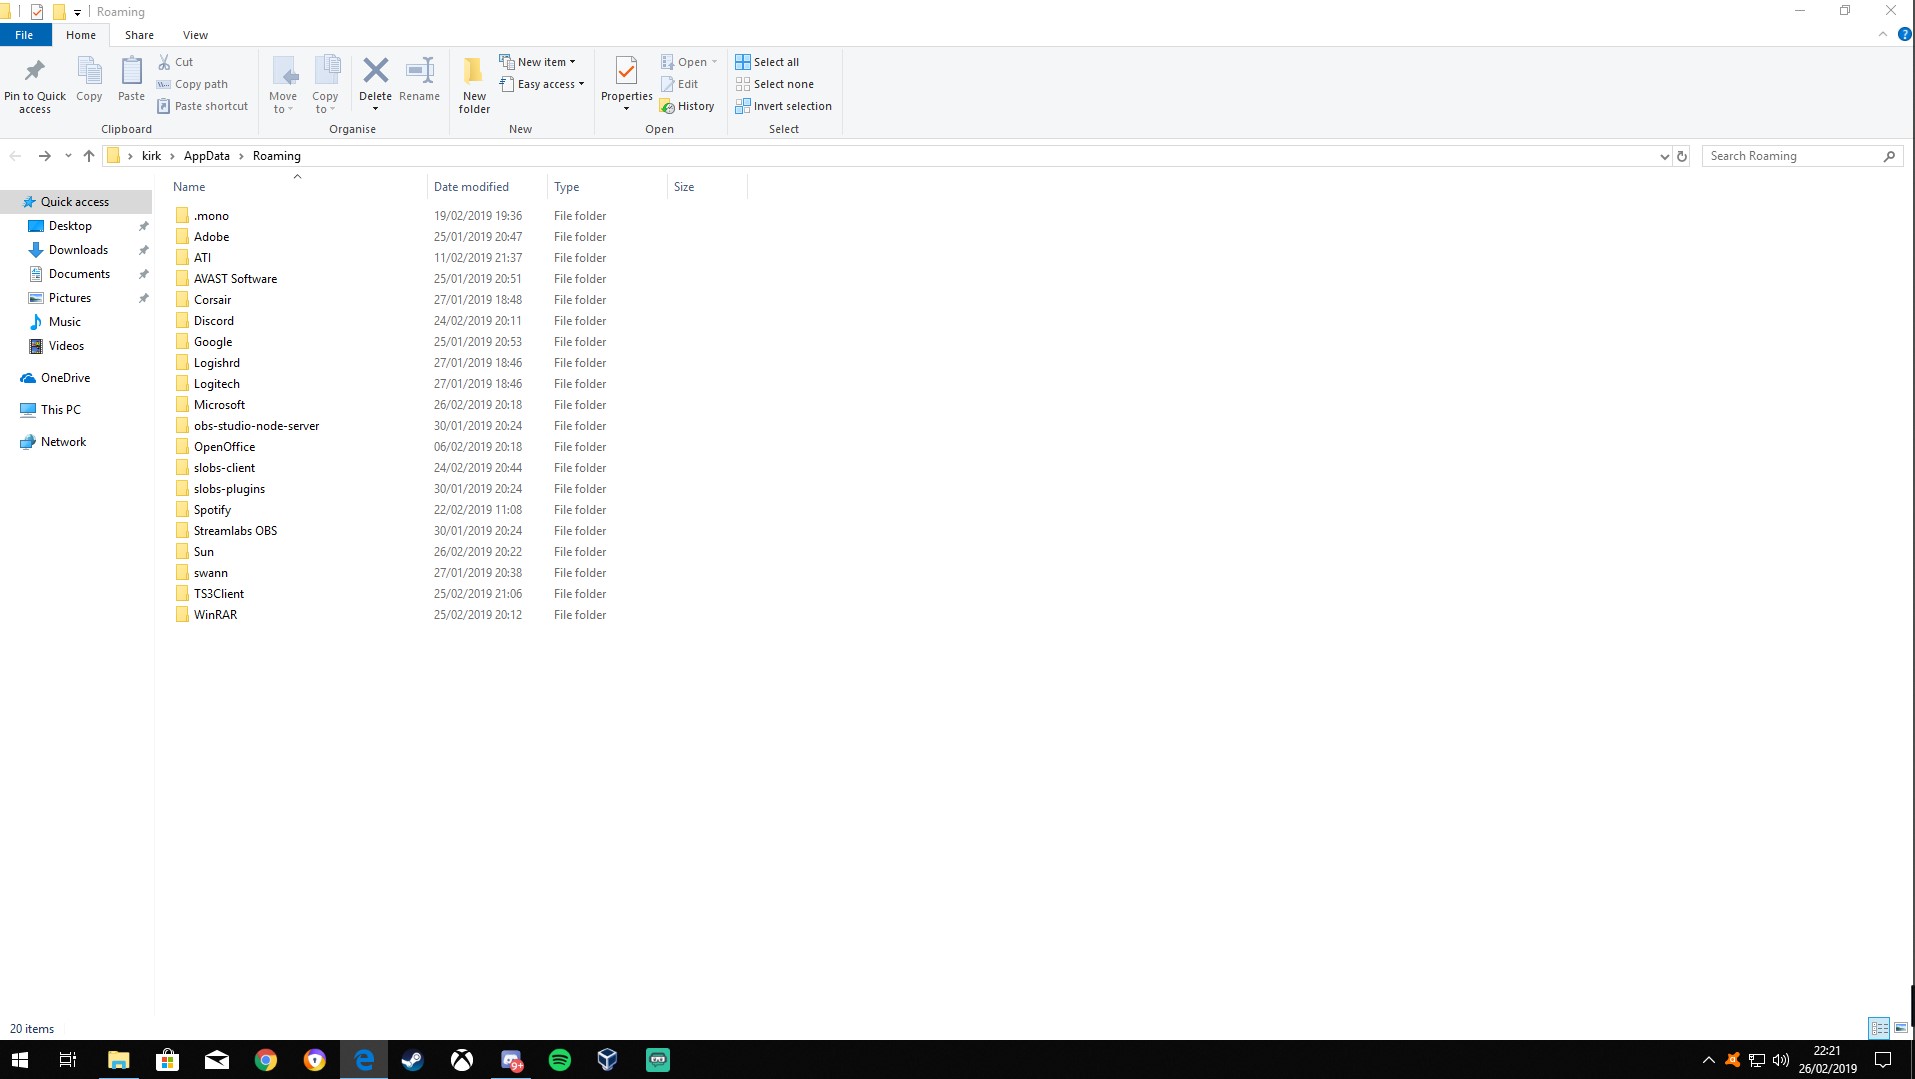Switch to large icons view toggle
1915x1079 pixels.
1901,1028
